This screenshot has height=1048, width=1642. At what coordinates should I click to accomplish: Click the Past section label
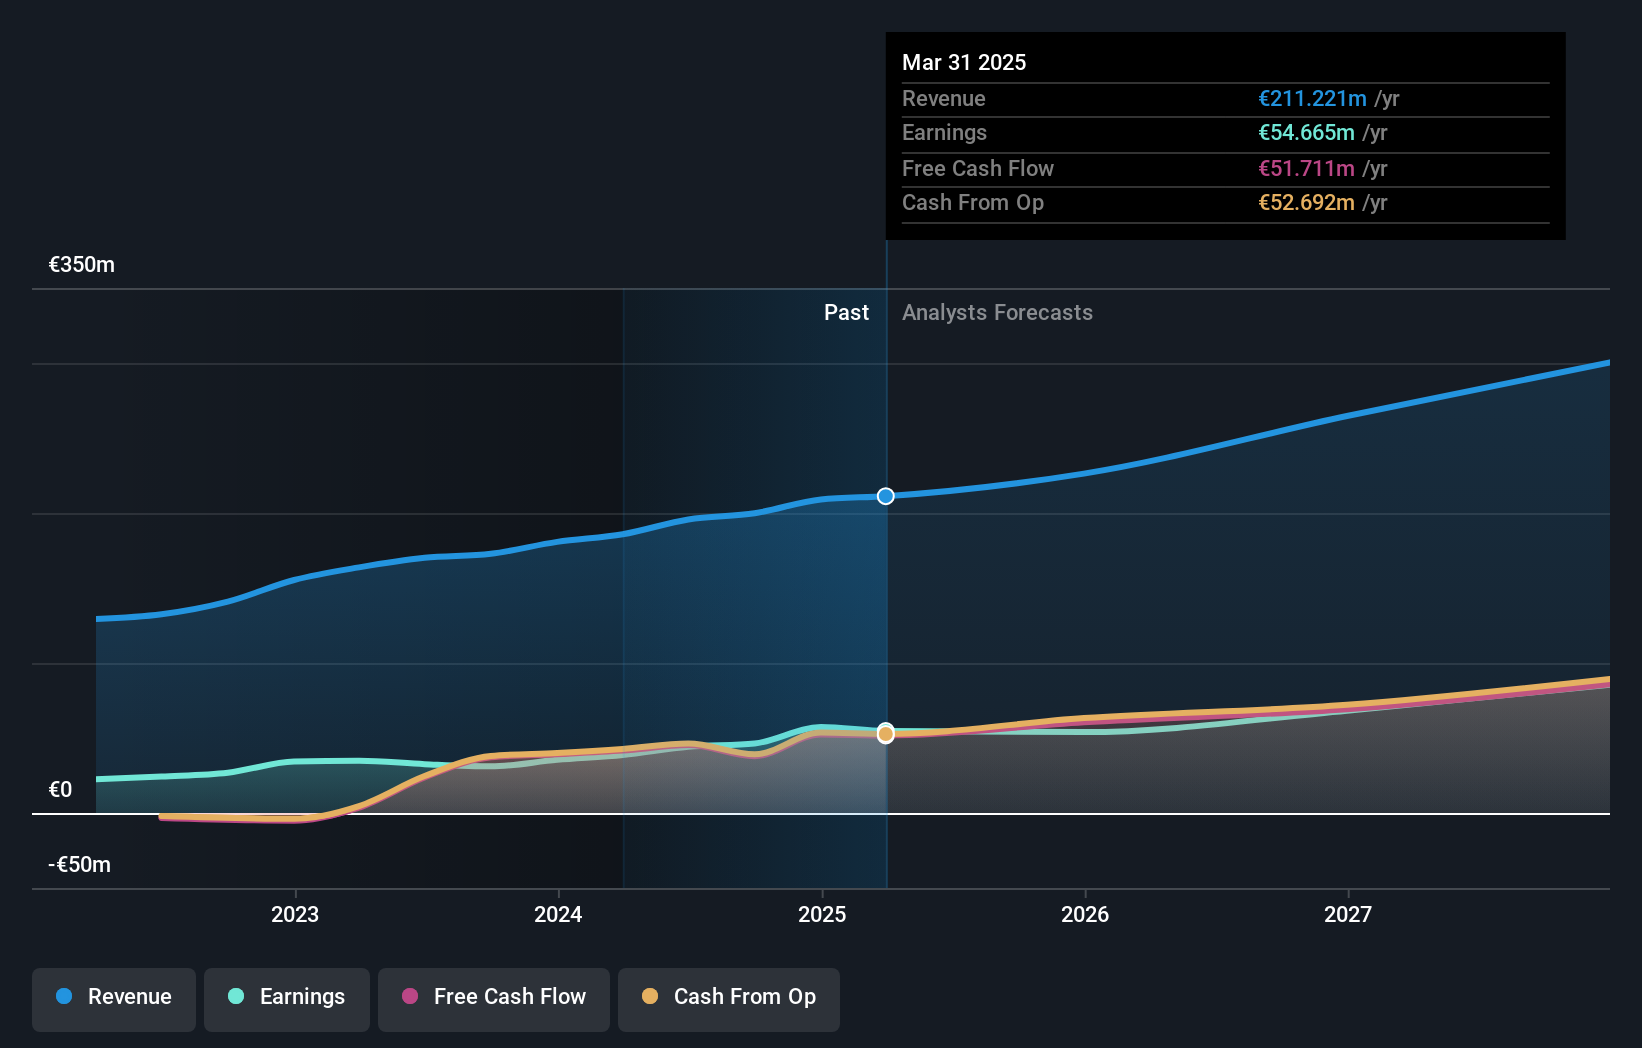[846, 313]
